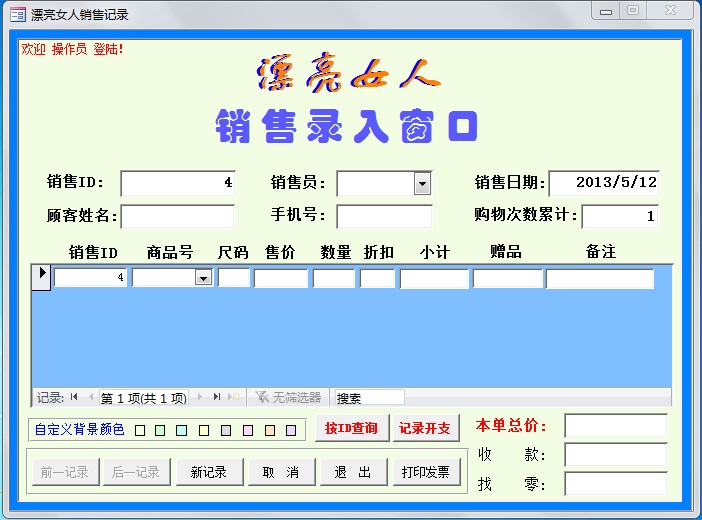Focus the 销售ID input field
This screenshot has width=702, height=520.
178,183
